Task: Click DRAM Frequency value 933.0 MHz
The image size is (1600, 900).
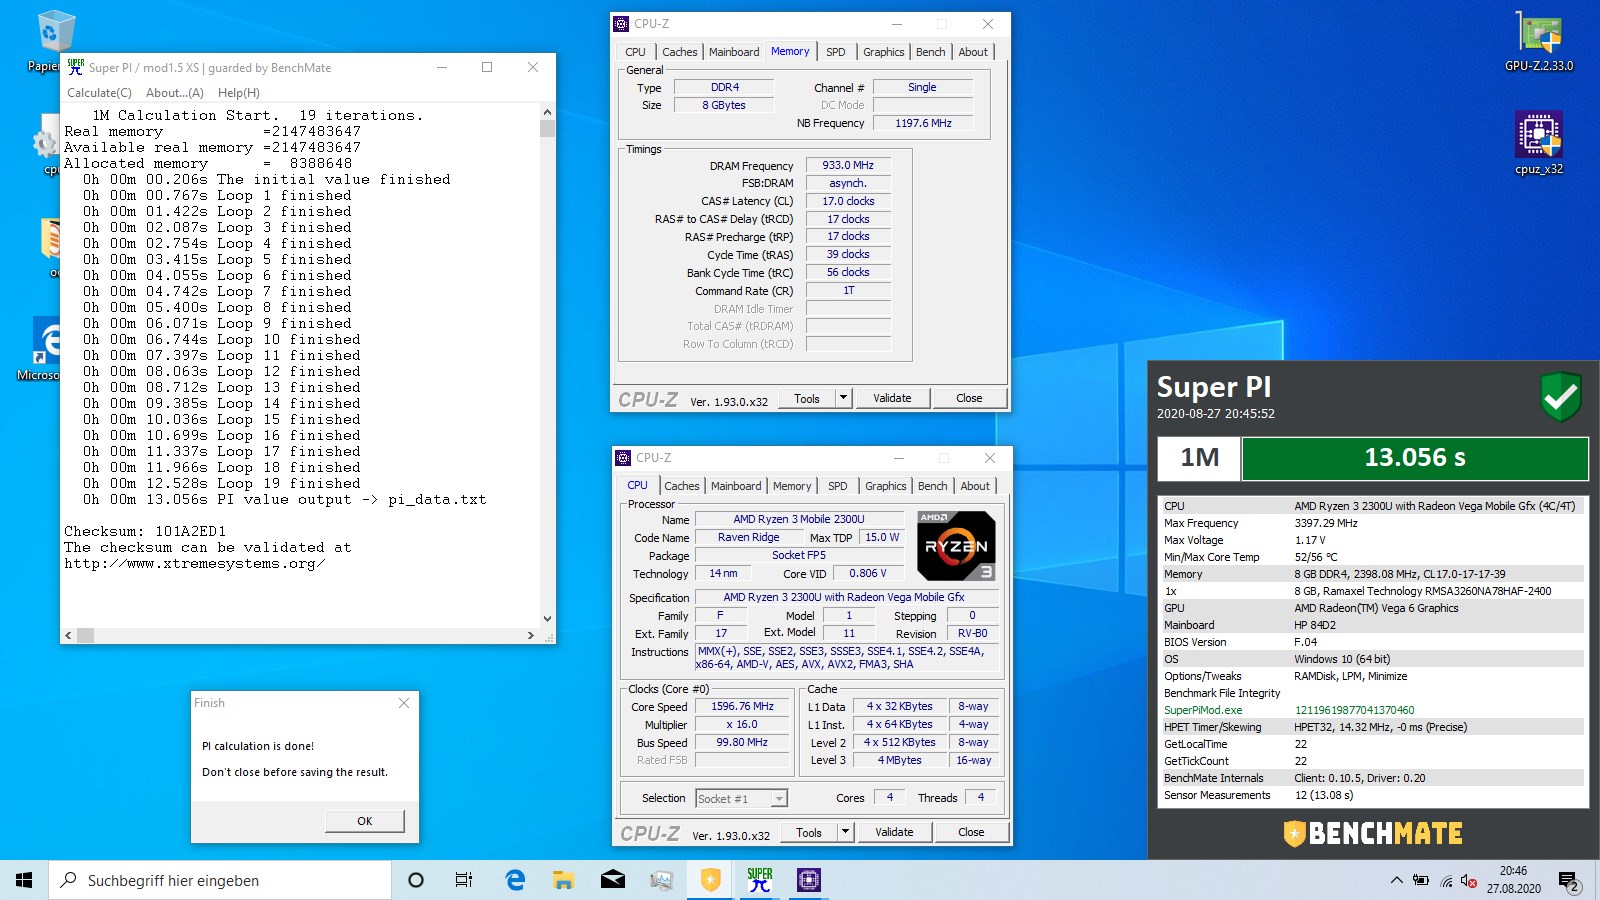Action: [x=848, y=165]
